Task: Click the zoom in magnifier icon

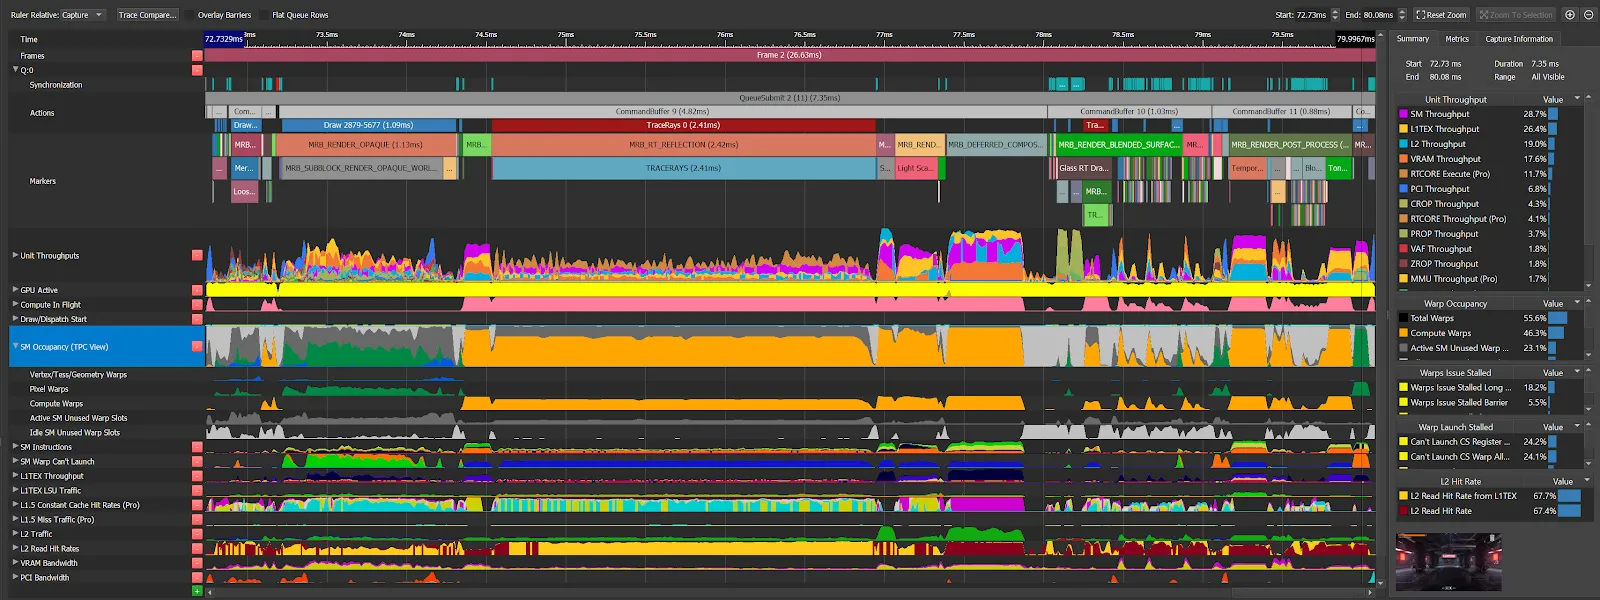Action: pos(1569,15)
